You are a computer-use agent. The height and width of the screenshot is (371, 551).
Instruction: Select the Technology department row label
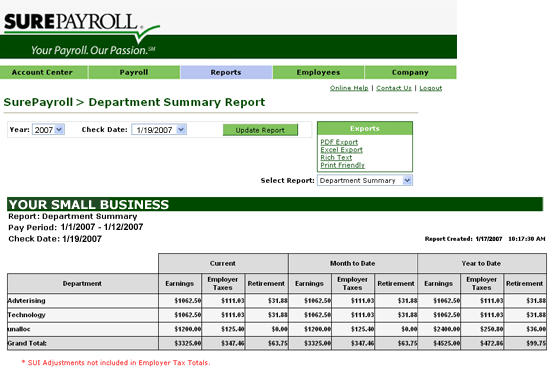[x=27, y=315]
